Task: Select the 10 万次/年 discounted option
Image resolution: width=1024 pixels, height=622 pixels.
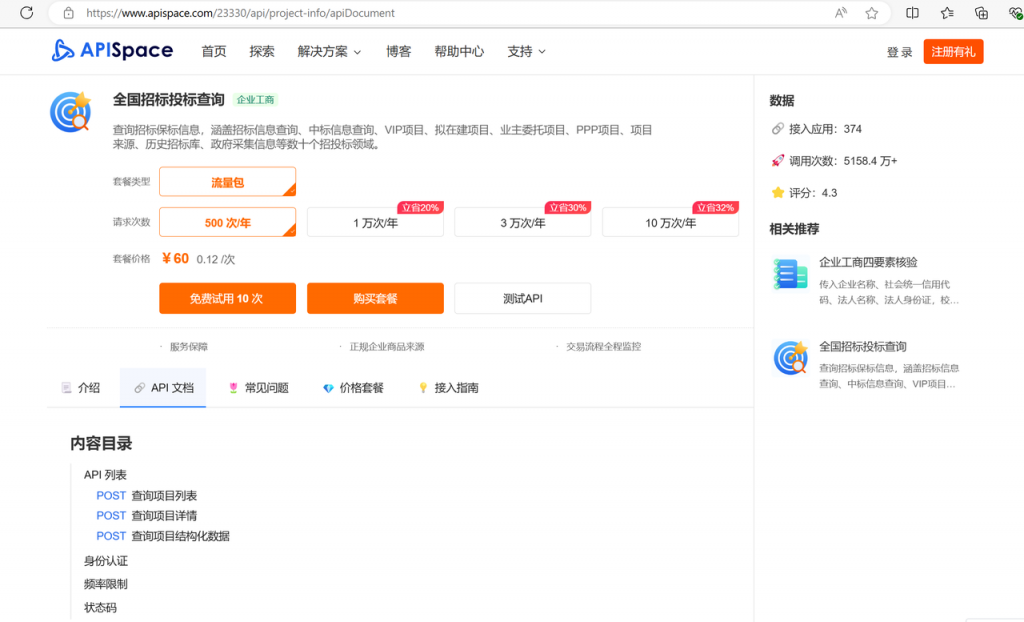Action: [669, 221]
